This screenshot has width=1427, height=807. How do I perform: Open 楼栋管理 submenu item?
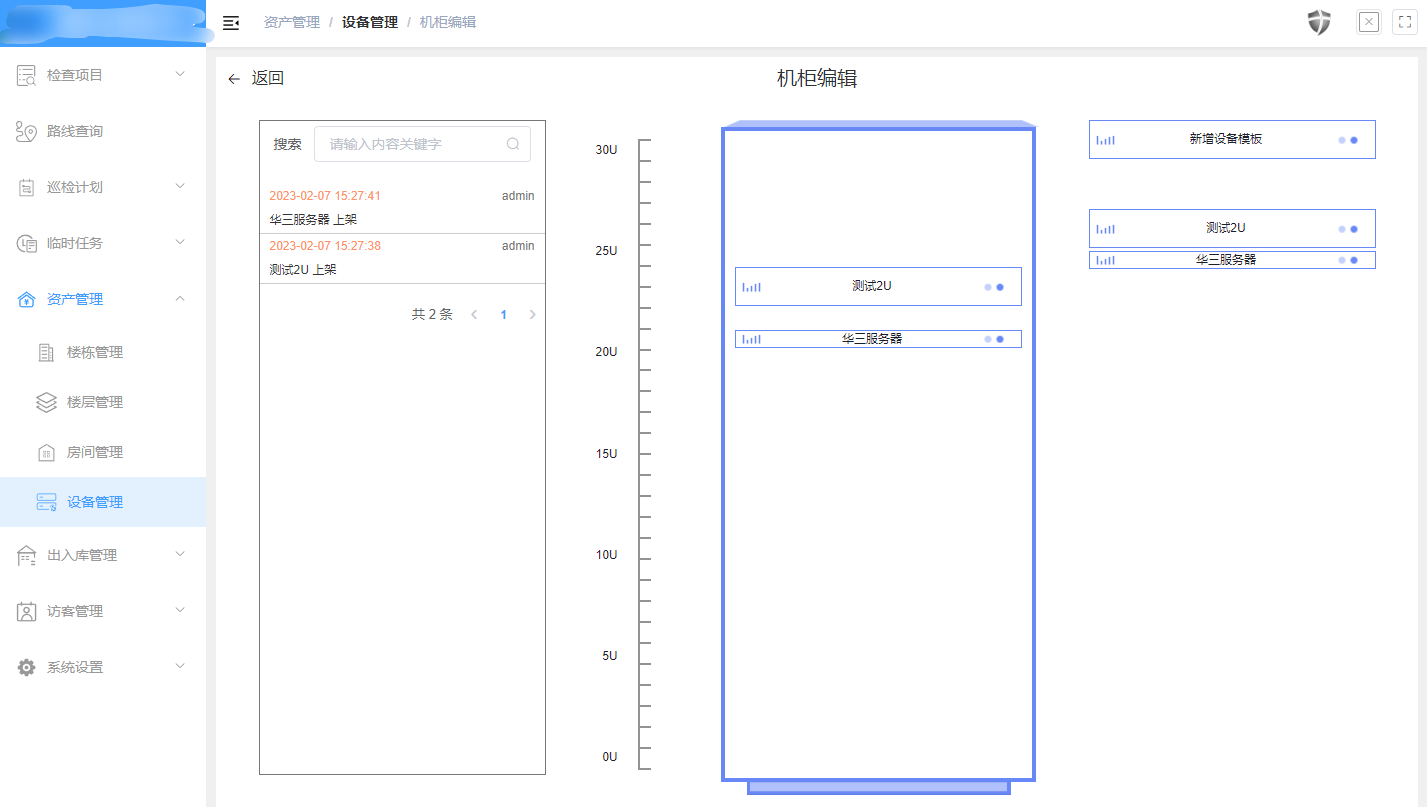pyautogui.click(x=103, y=352)
